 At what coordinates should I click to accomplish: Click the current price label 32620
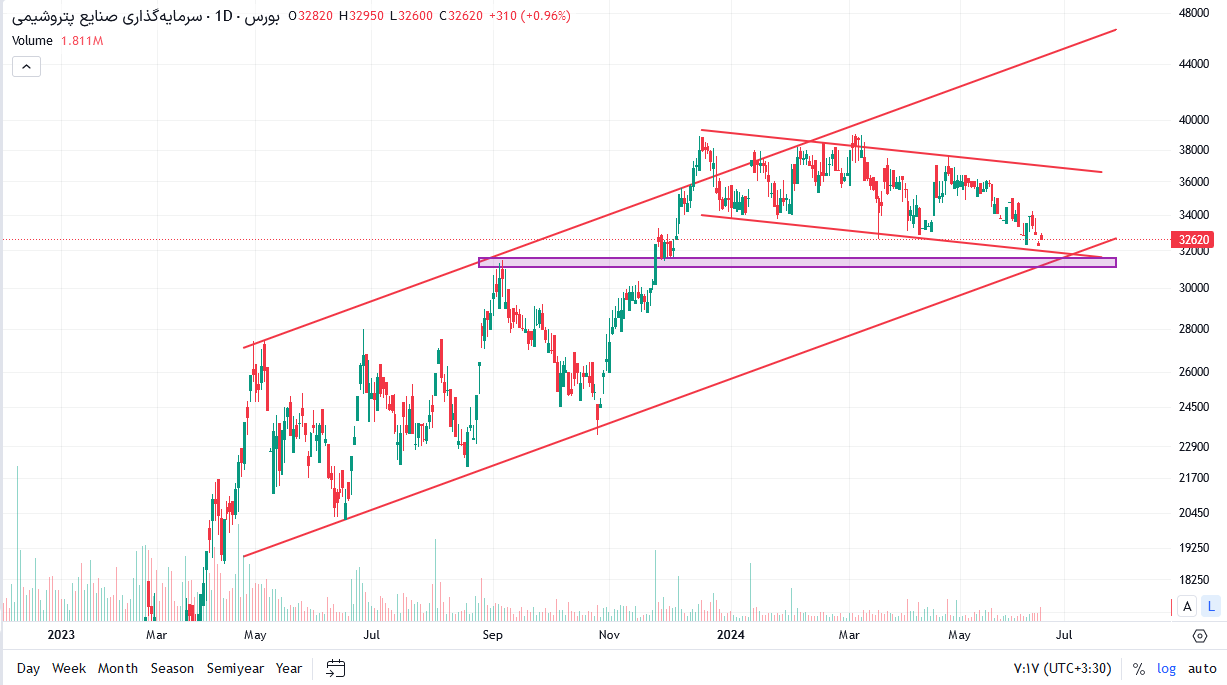coord(1195,240)
